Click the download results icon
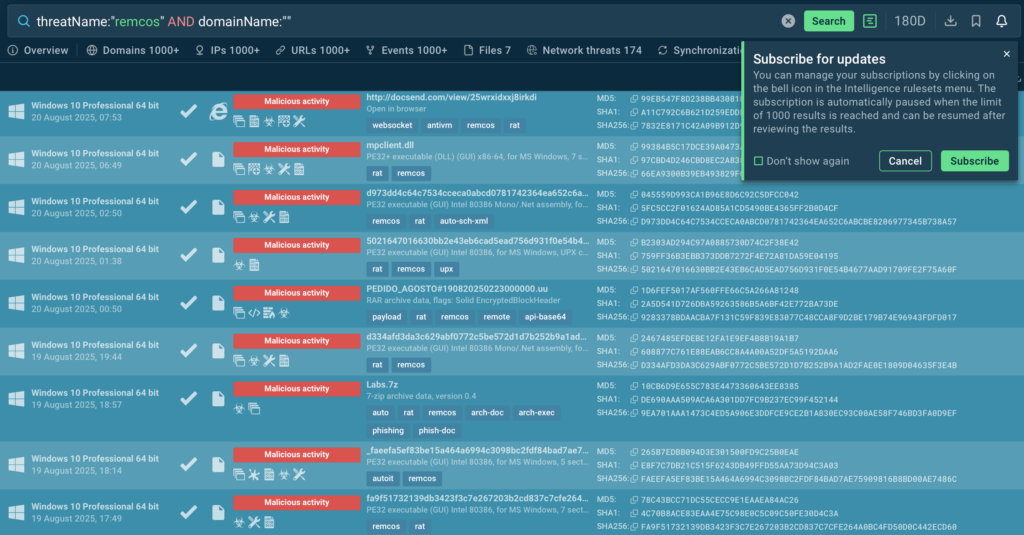Screen dimensions: 1024x535 tap(950, 21)
